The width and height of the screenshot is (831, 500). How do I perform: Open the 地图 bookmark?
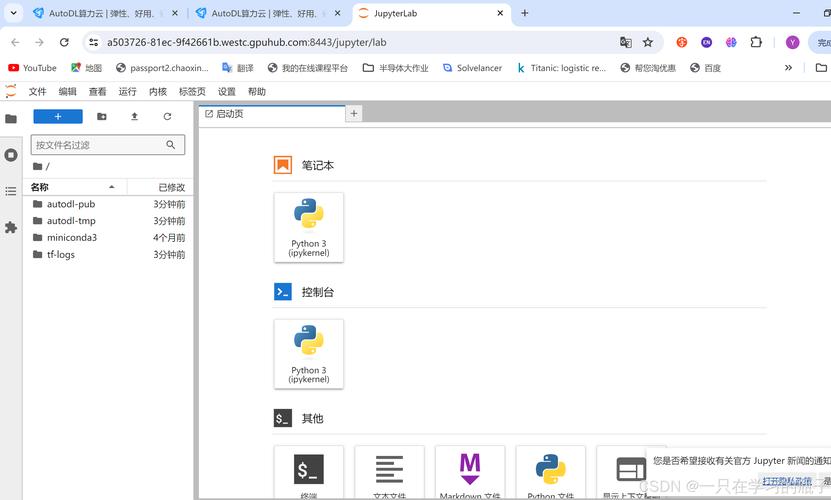(86, 68)
